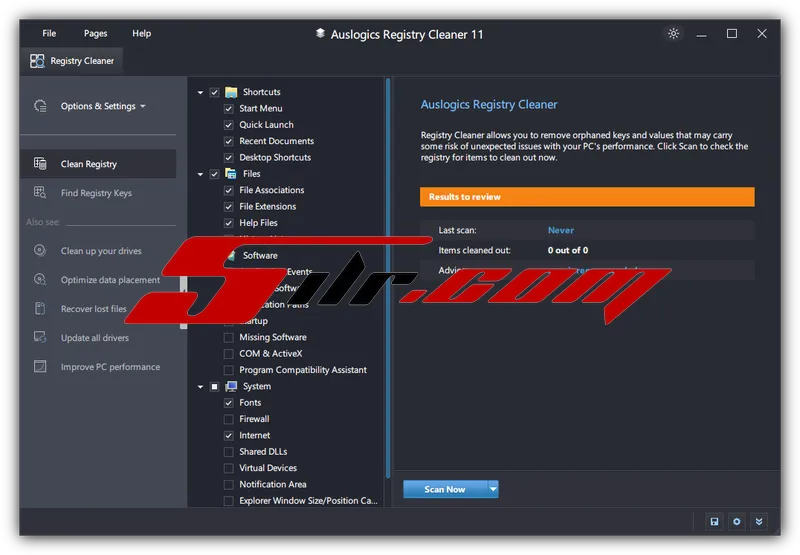Viewport: 800px width, 555px height.
Task: Click the Optimize data placement icon
Action: pyautogui.click(x=40, y=280)
